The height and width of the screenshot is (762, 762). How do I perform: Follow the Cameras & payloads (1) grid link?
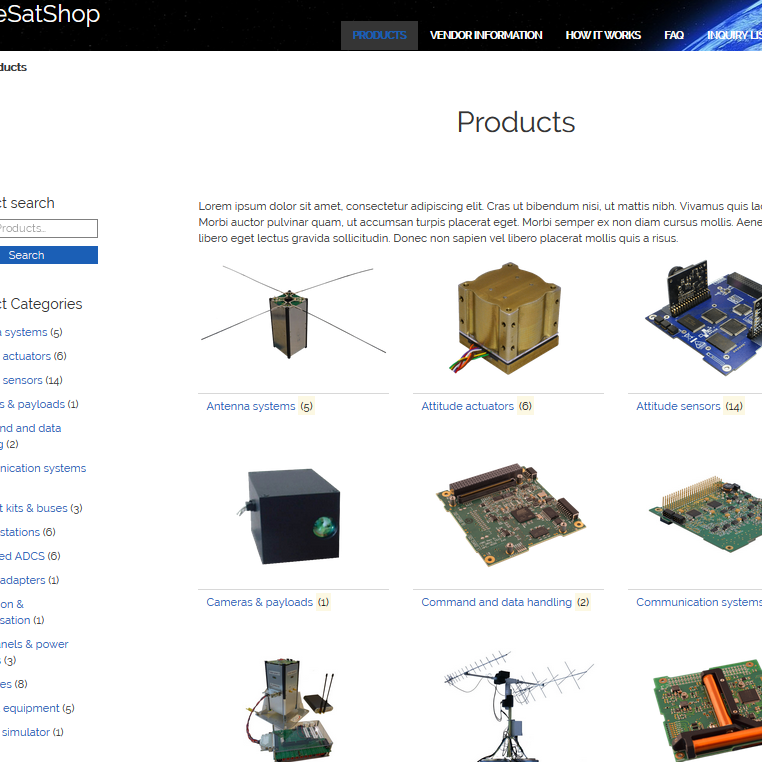[268, 602]
